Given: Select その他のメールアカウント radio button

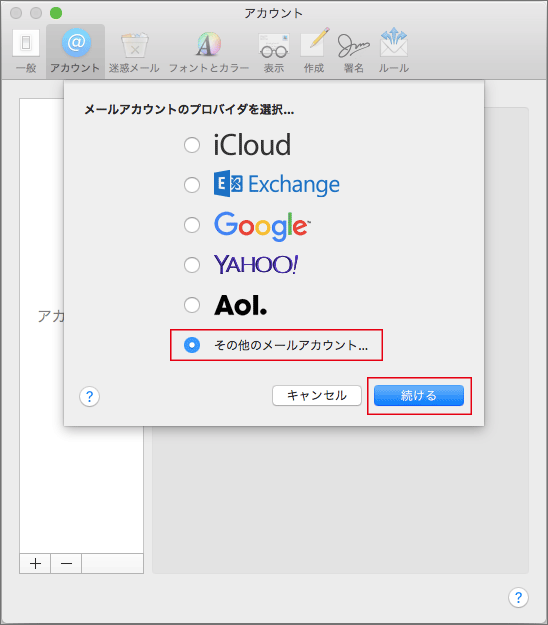Looking at the screenshot, I should (192, 345).
